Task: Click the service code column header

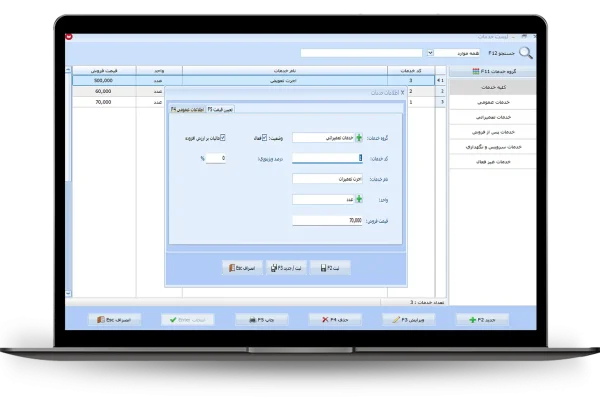Action: (x=411, y=71)
